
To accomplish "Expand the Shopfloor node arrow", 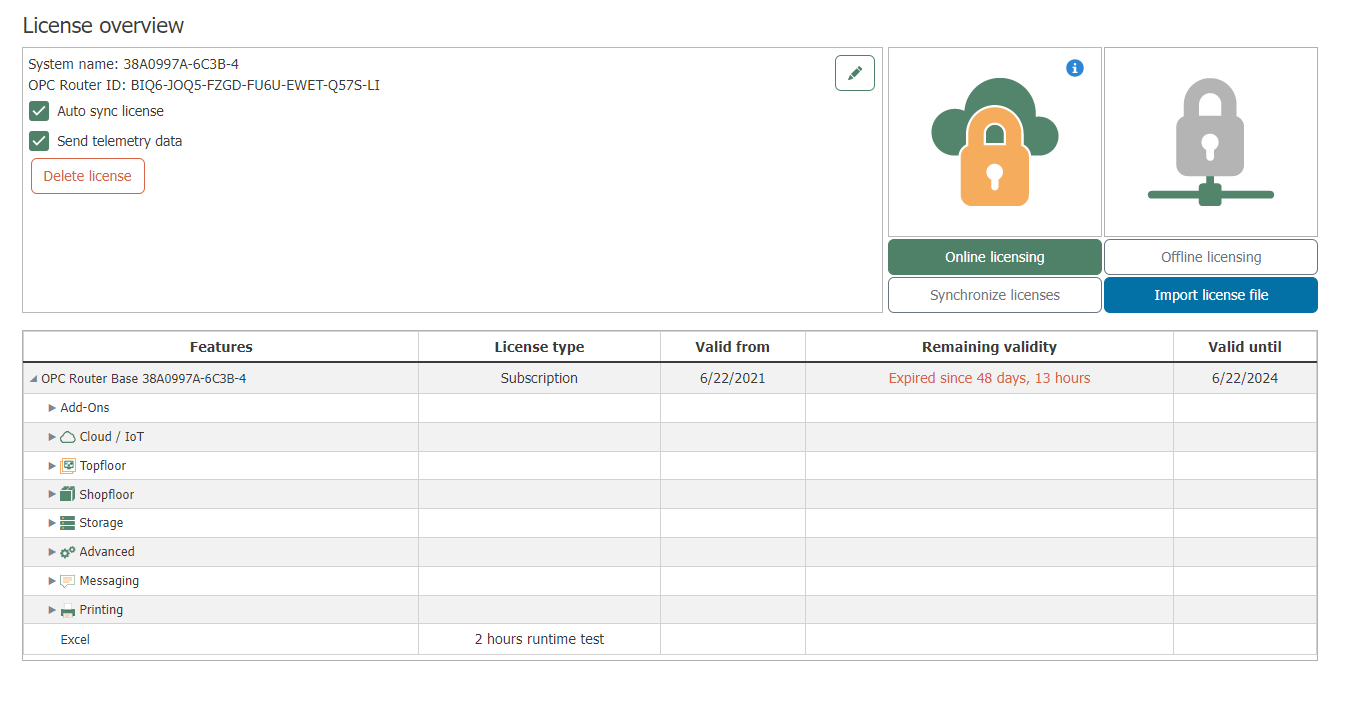I will pyautogui.click(x=53, y=495).
